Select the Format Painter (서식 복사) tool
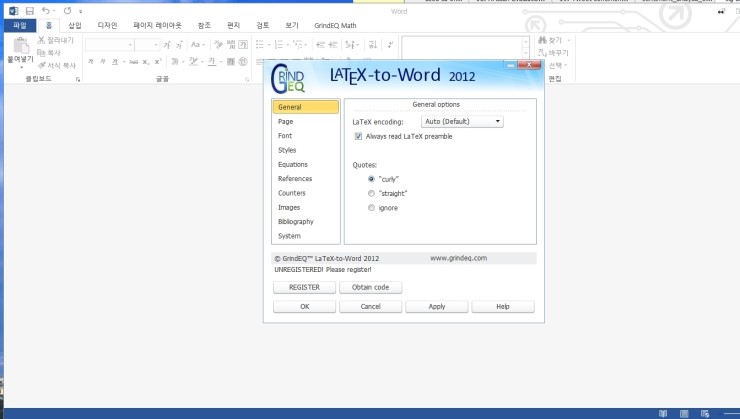Image resolution: width=740 pixels, height=419 pixels. 41,65
